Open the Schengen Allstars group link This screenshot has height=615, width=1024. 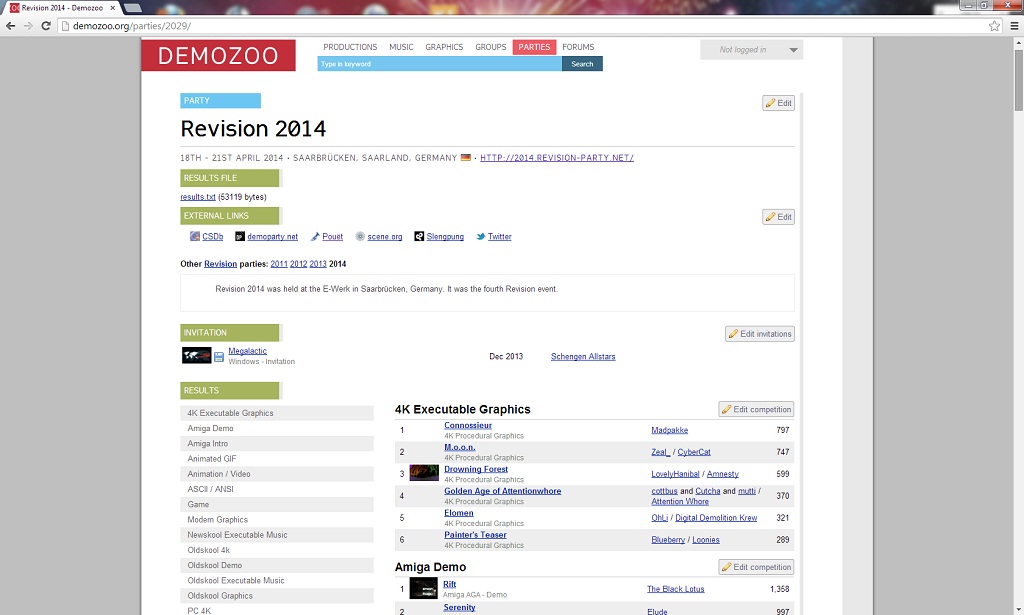pyautogui.click(x=583, y=356)
